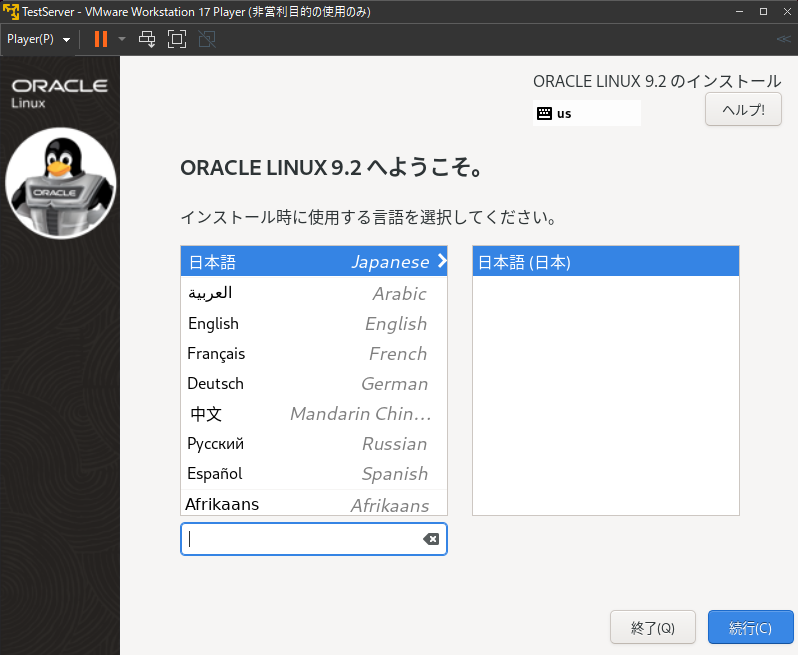The height and width of the screenshot is (655, 798).
Task: Click the 続行(C) continue button
Action: click(750, 627)
